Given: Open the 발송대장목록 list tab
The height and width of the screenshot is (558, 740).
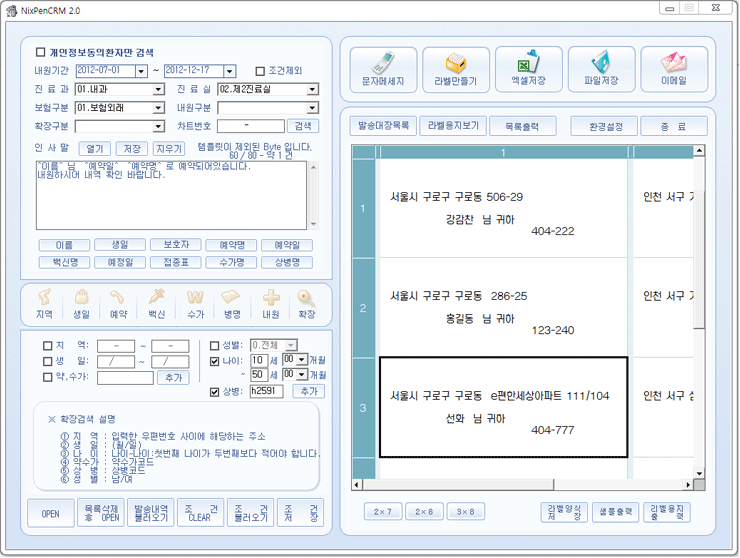Looking at the screenshot, I should [381, 126].
